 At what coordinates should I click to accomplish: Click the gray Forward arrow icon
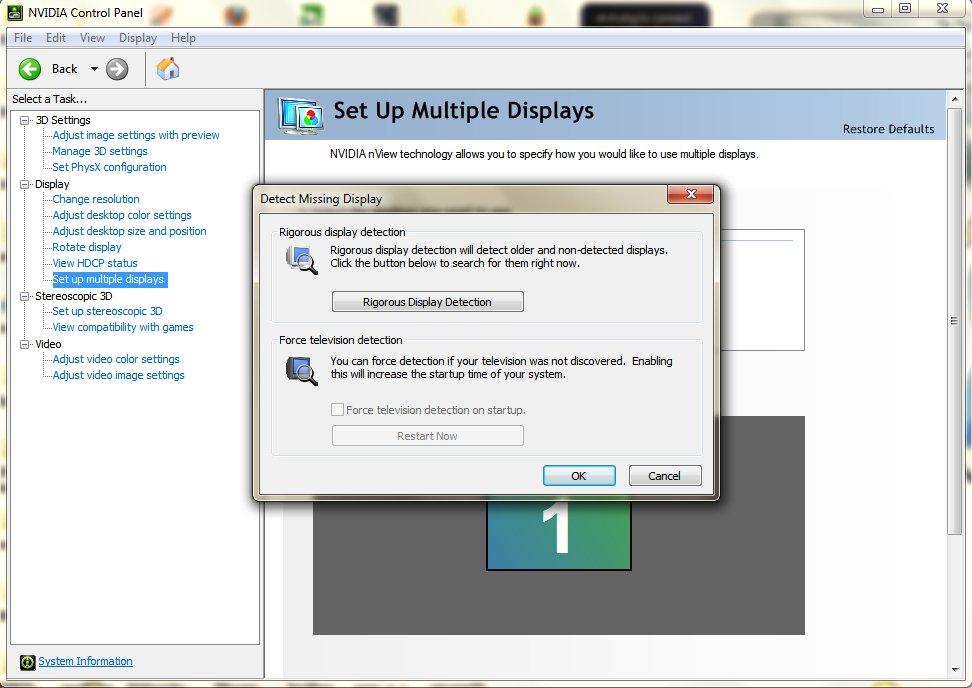(x=117, y=69)
